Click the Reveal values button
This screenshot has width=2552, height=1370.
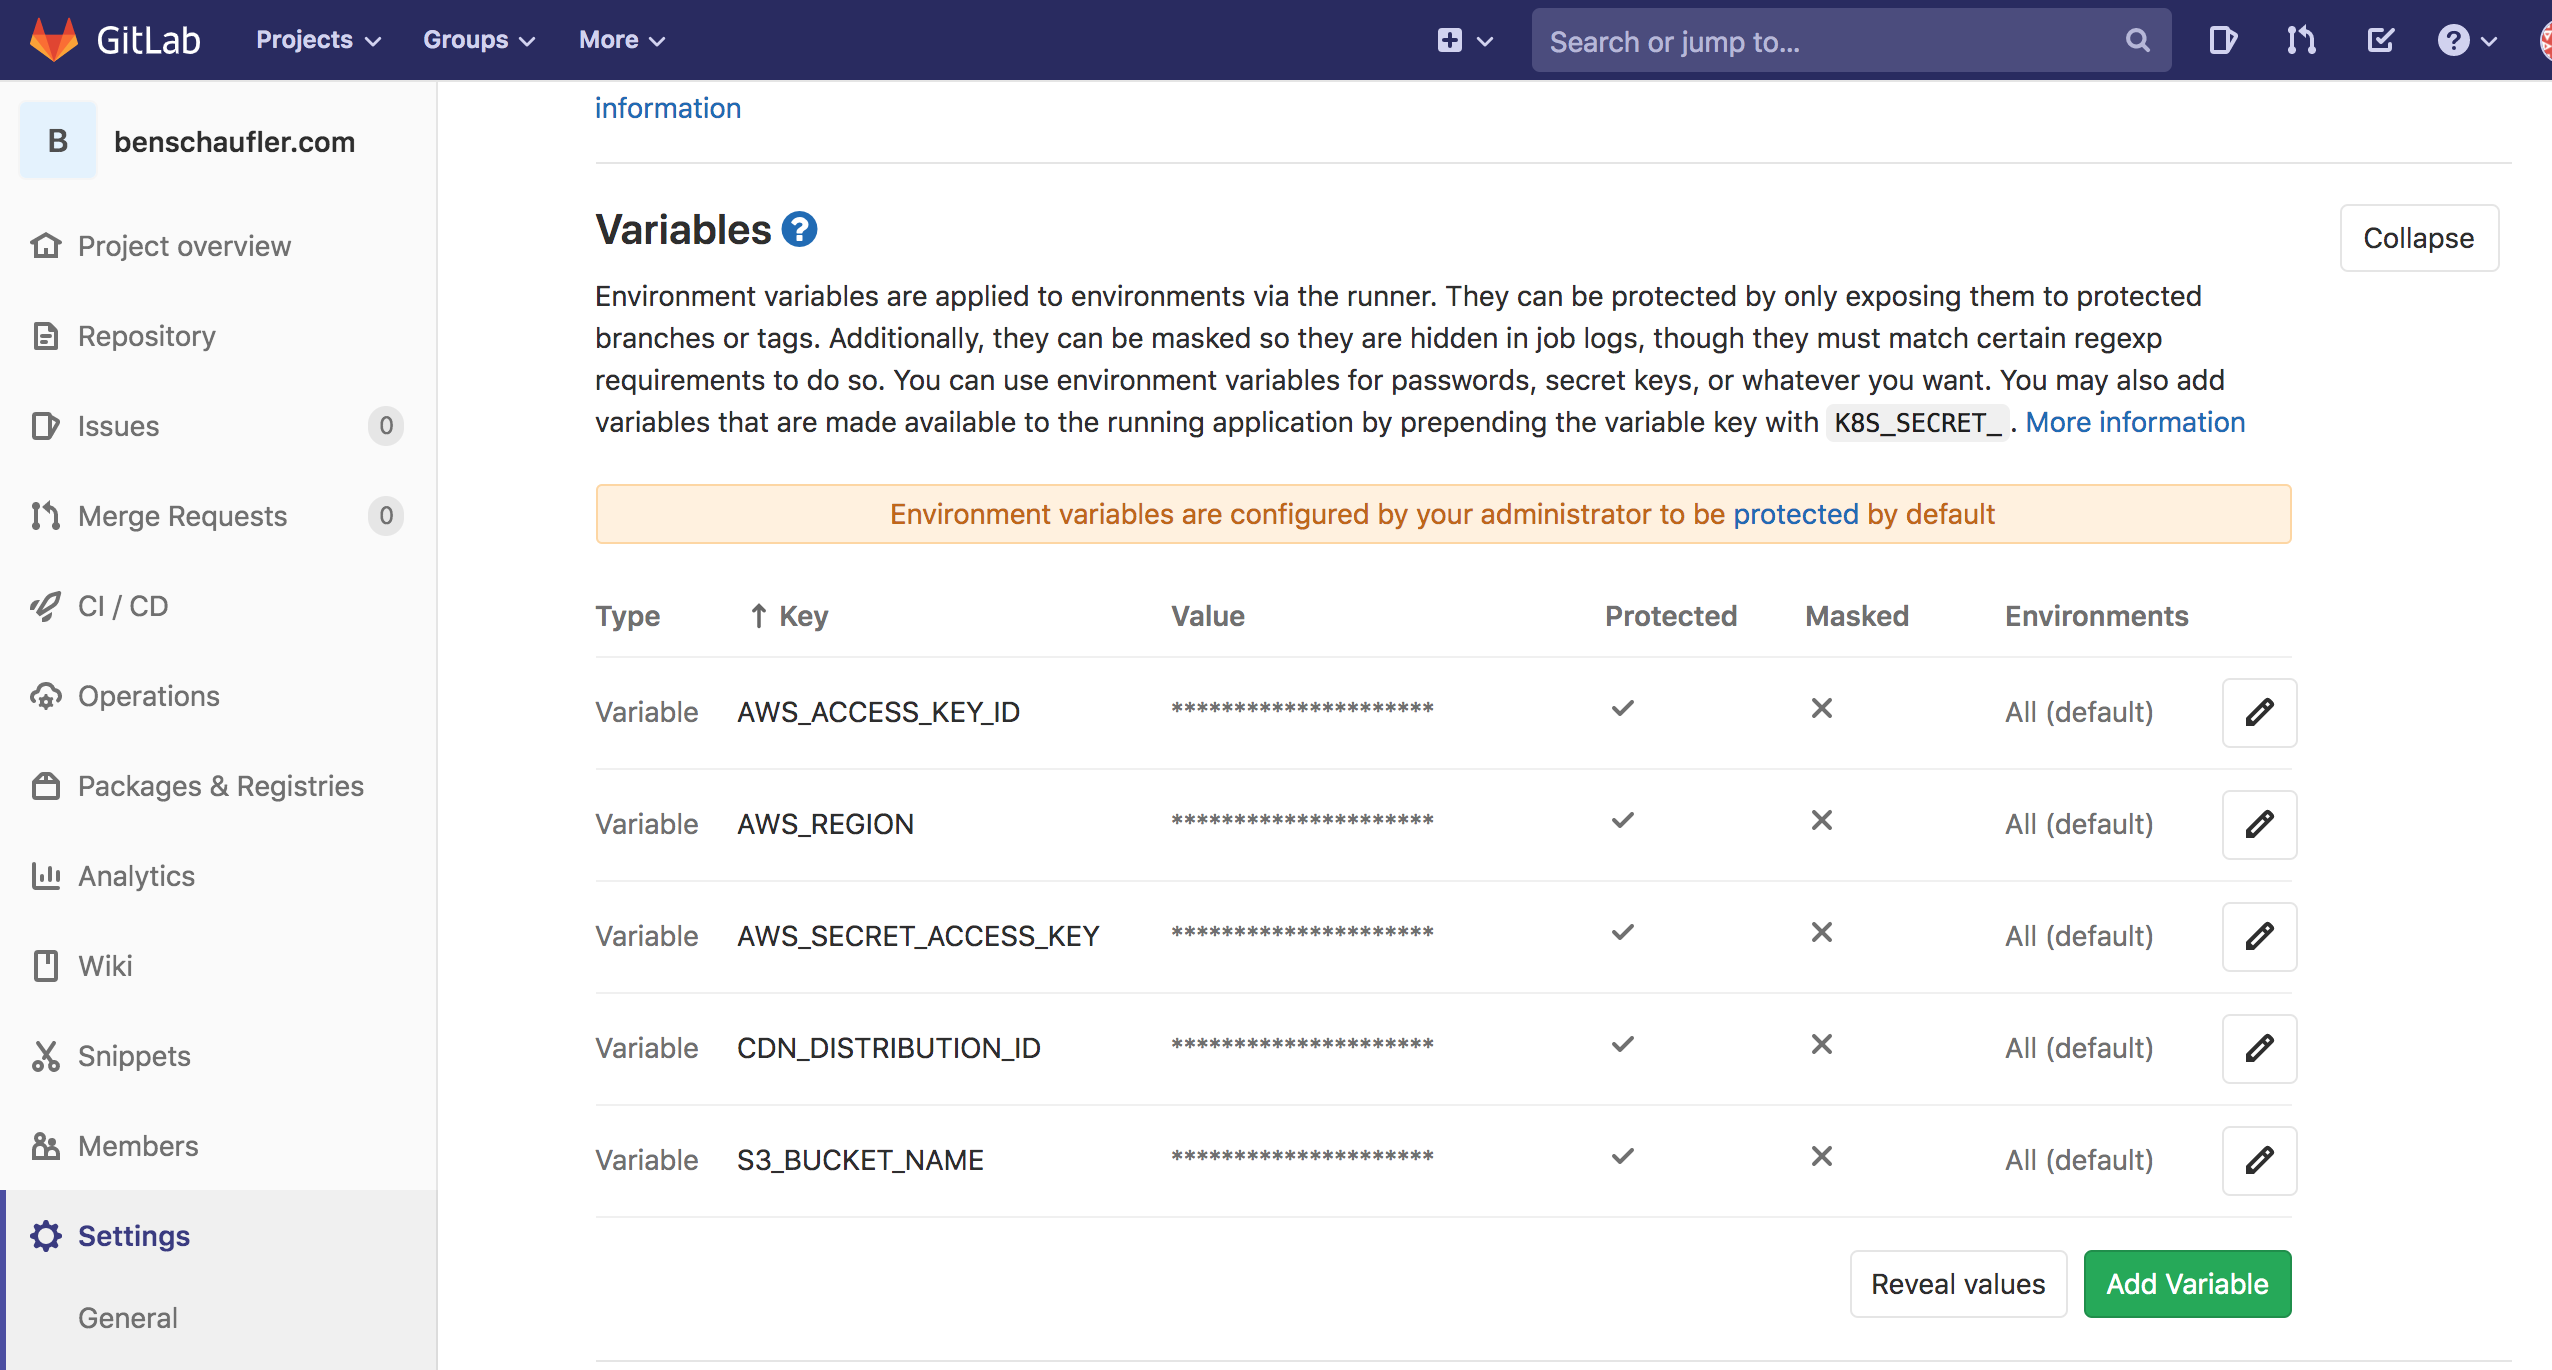(1956, 1284)
